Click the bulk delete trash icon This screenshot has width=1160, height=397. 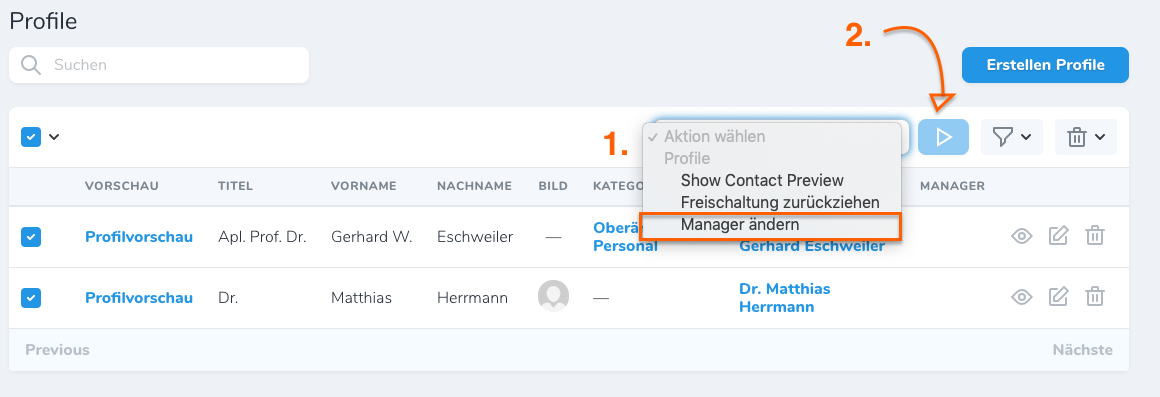point(1076,137)
